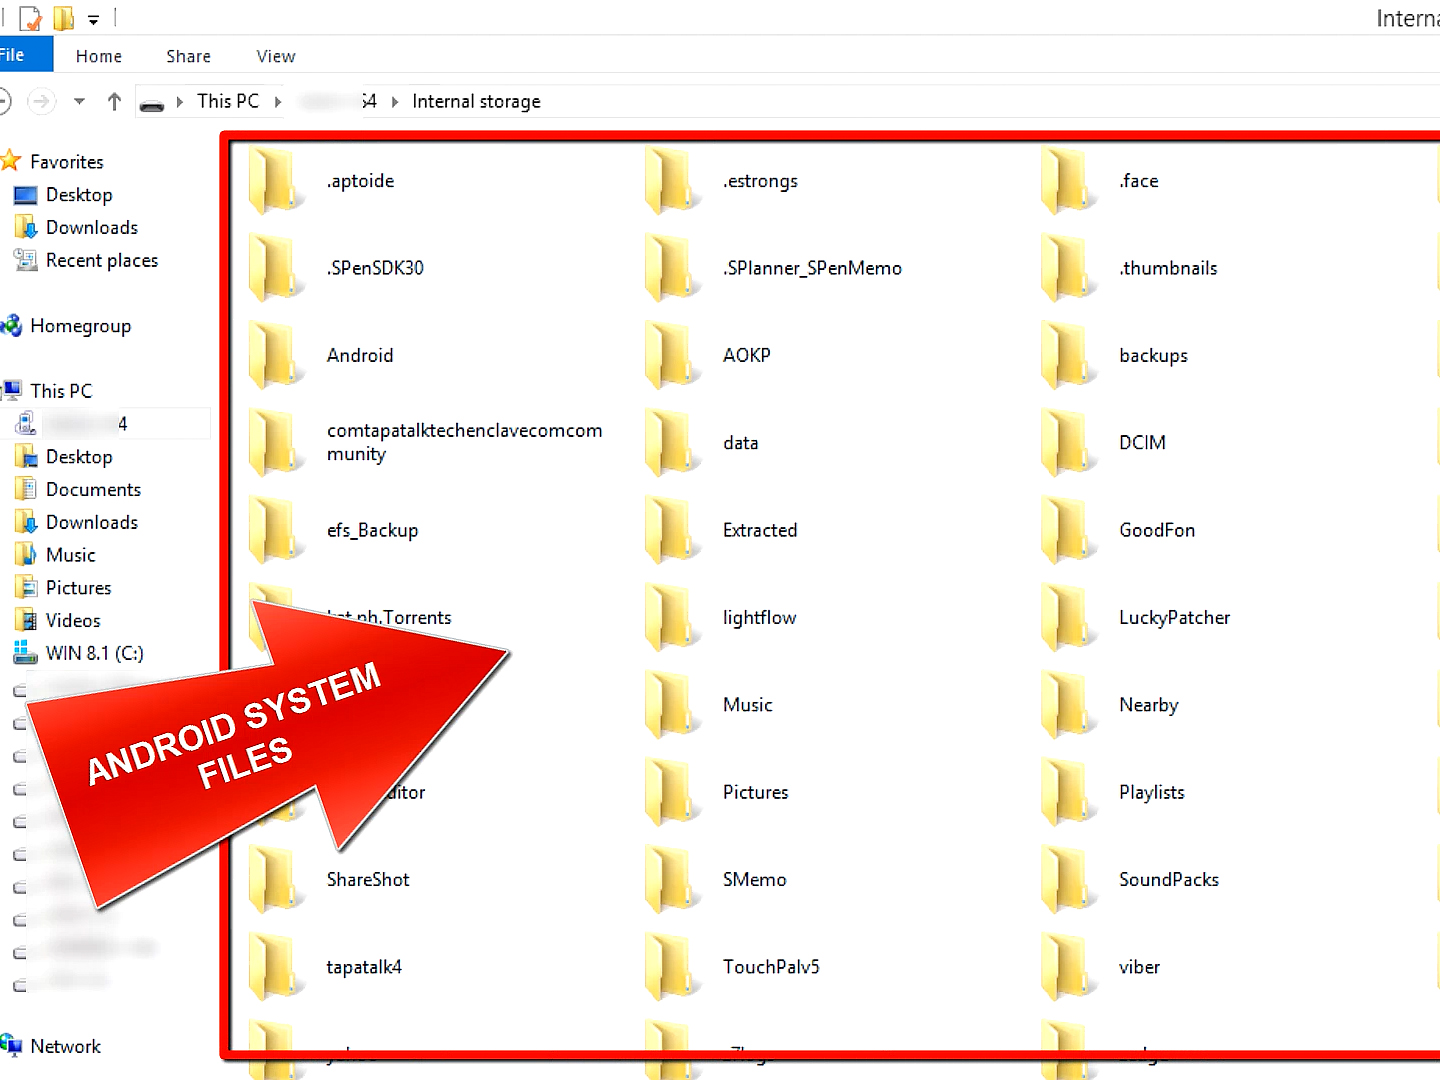Open the tapatalk4 folder
This screenshot has width=1440, height=1080.
pyautogui.click(x=364, y=967)
